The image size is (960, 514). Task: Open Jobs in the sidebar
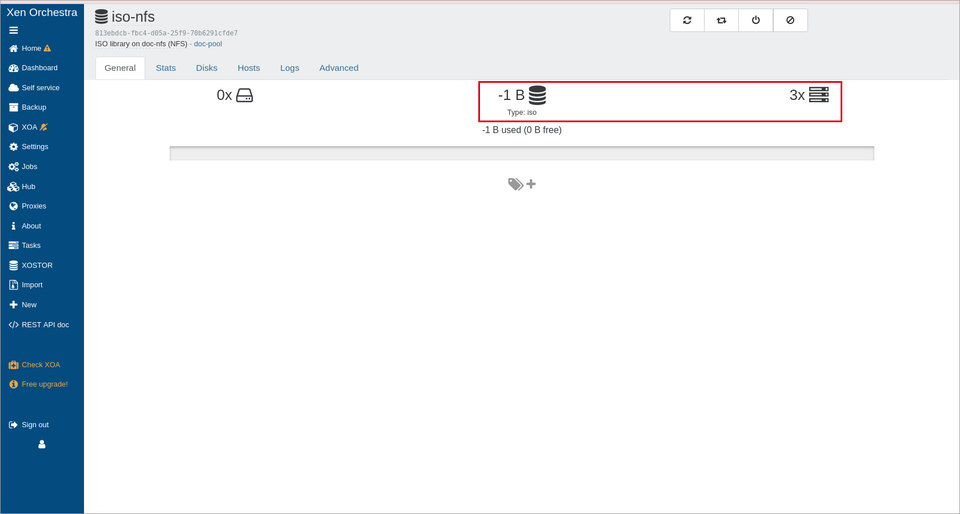click(x=23, y=166)
